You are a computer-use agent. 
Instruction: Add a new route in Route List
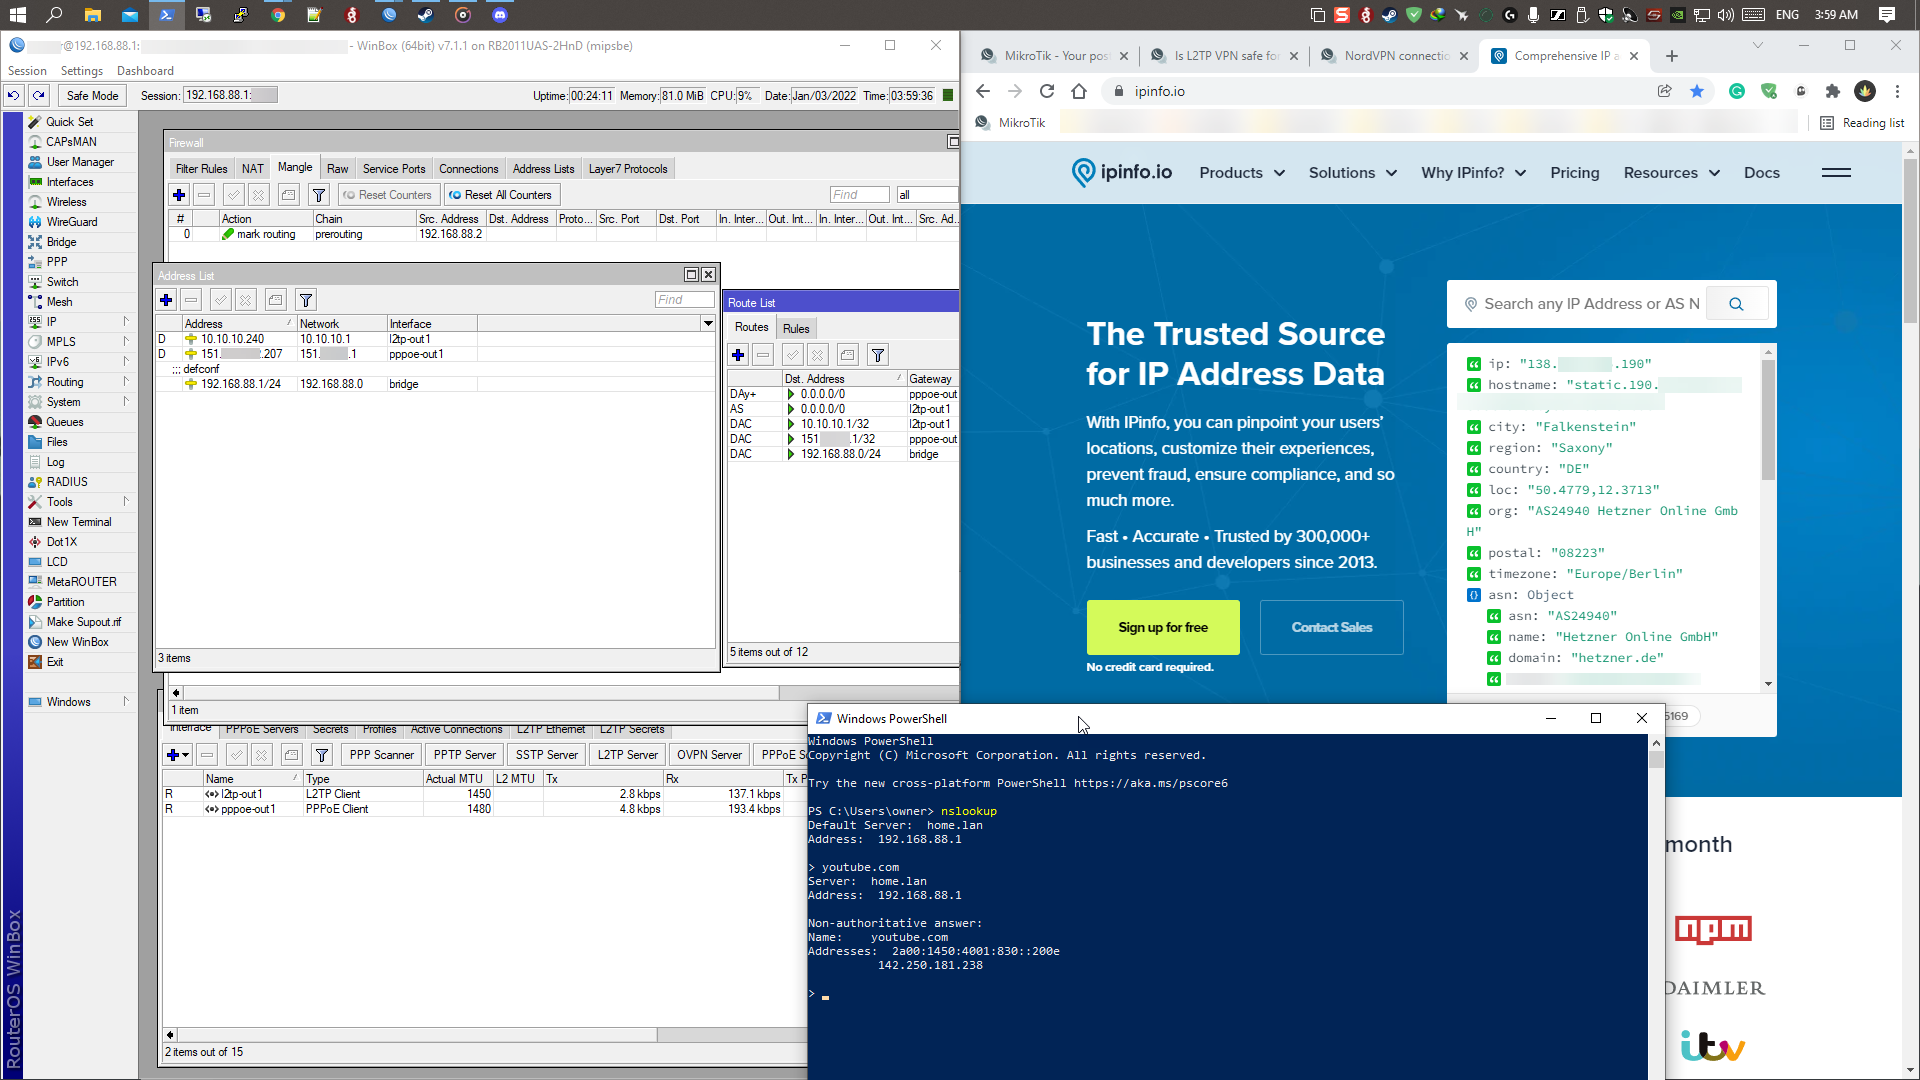pos(738,355)
